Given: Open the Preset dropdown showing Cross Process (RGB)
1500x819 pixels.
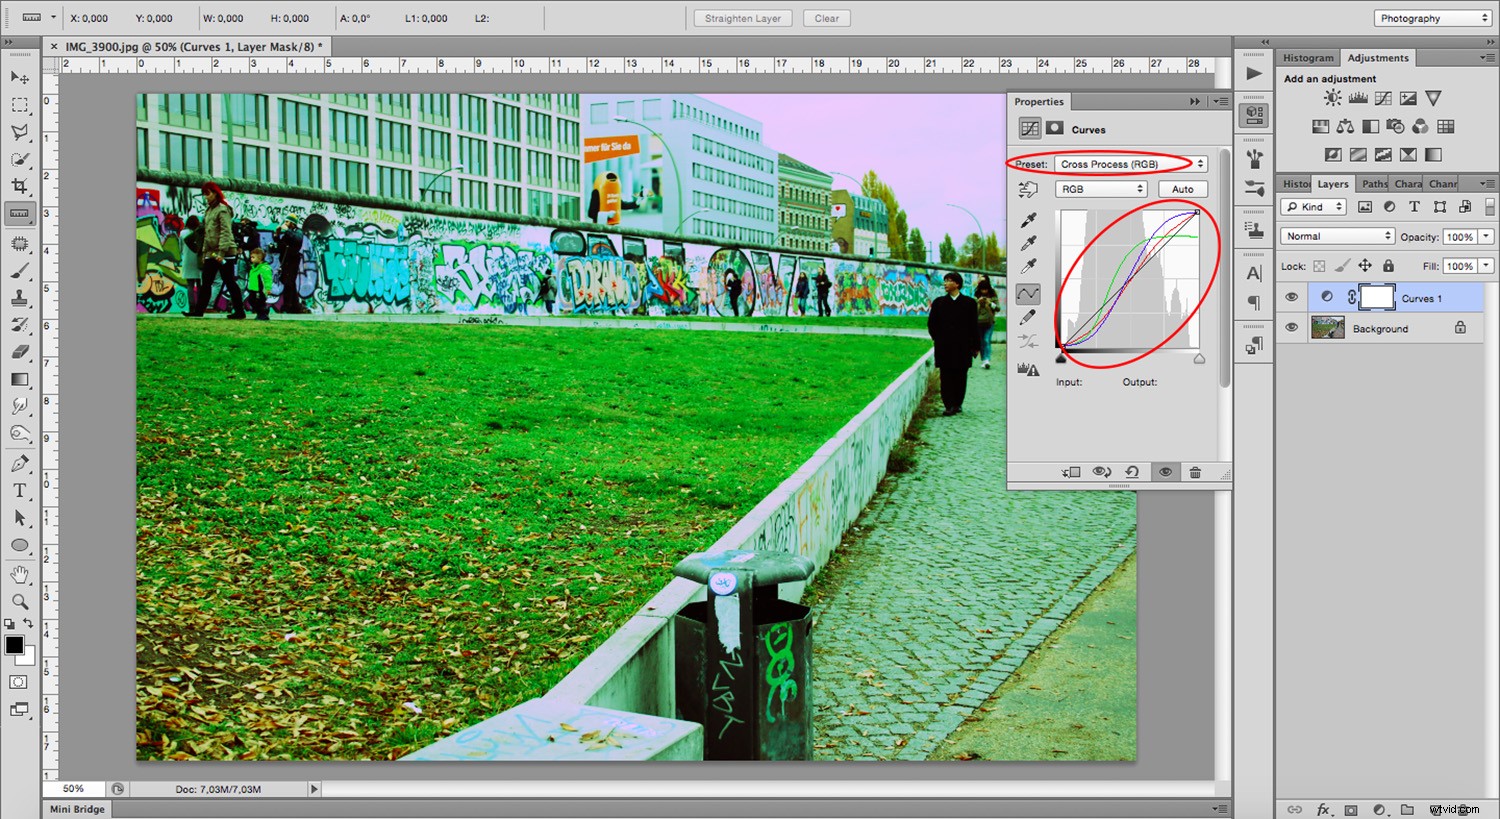Looking at the screenshot, I should [x=1130, y=163].
